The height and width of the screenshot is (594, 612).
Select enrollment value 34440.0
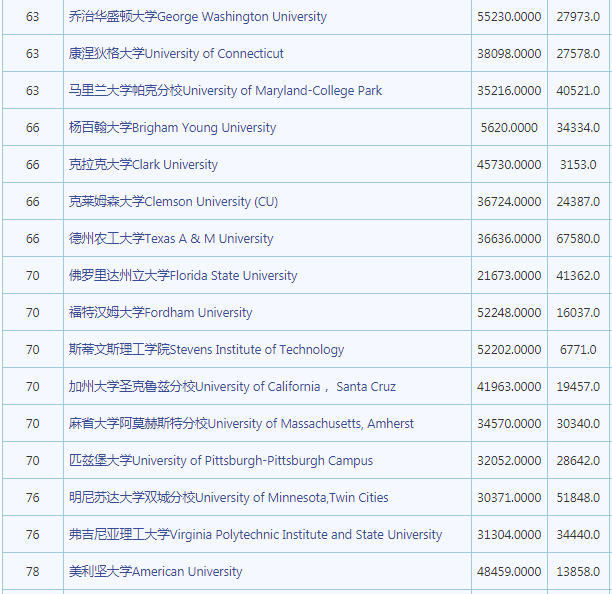578,535
